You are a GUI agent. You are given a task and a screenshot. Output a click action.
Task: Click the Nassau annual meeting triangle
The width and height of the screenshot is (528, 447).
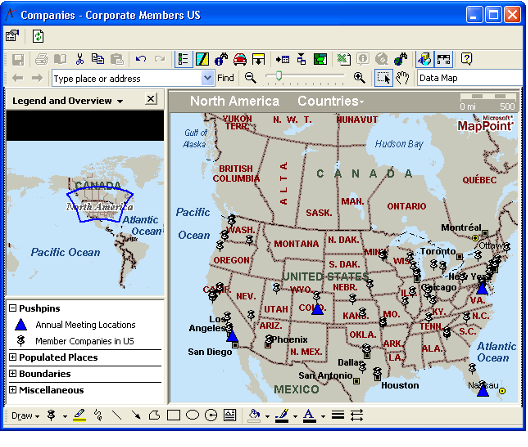coord(483,391)
